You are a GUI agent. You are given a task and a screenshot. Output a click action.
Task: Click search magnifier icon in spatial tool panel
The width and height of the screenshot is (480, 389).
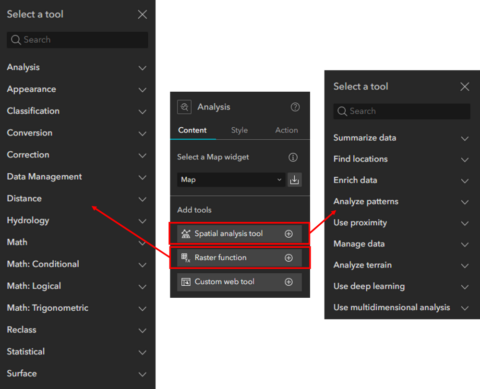click(342, 111)
